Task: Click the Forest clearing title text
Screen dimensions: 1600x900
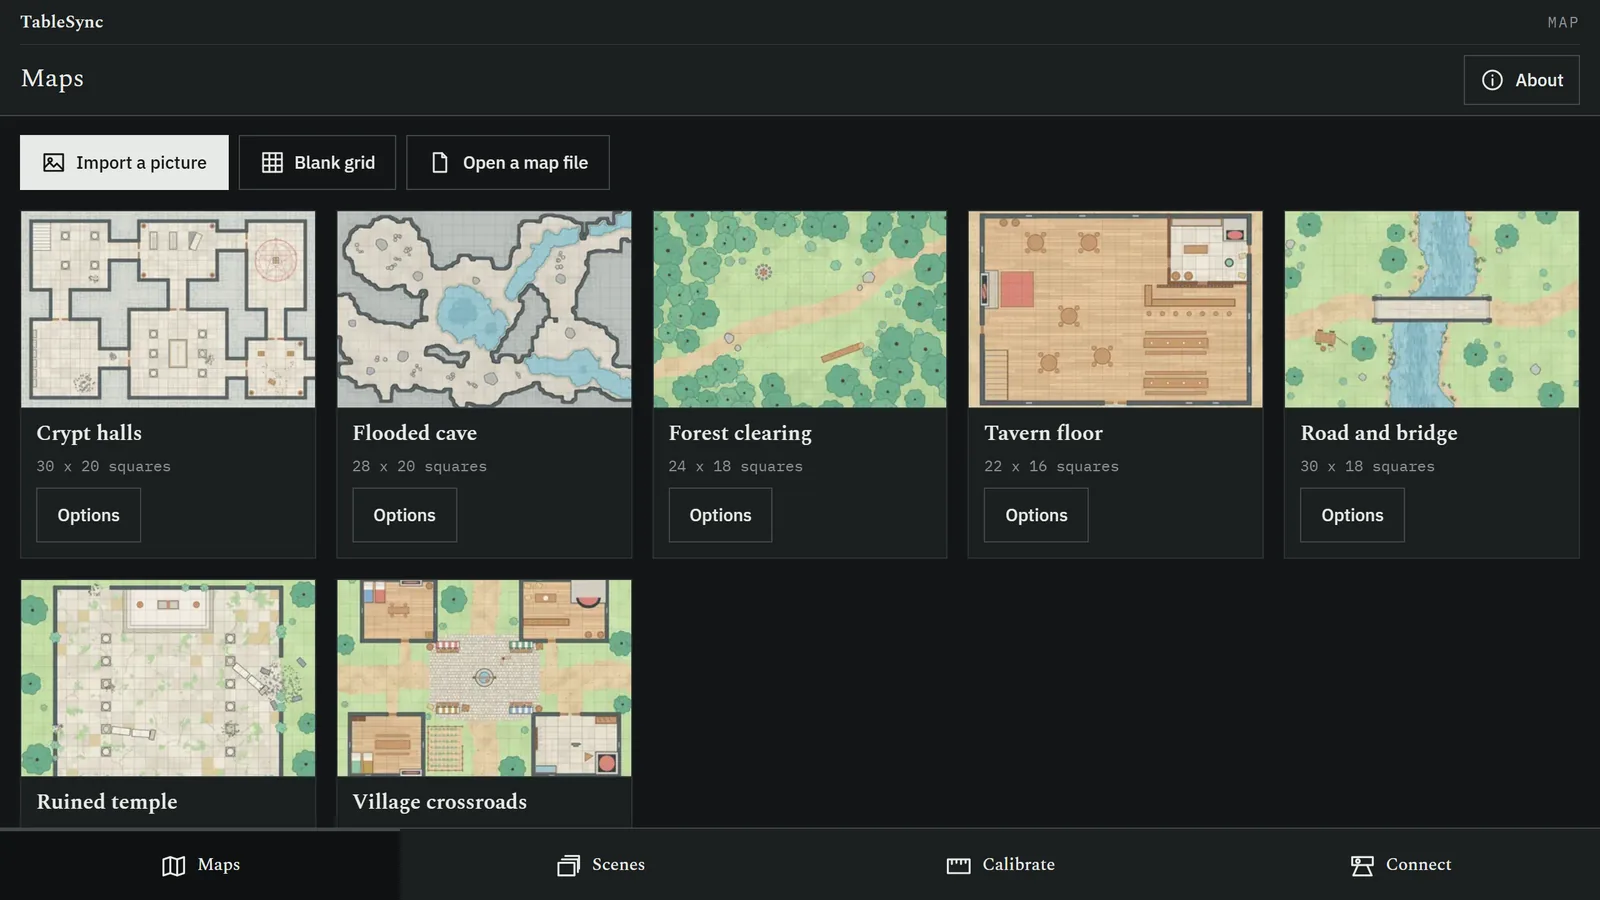Action: pyautogui.click(x=740, y=433)
